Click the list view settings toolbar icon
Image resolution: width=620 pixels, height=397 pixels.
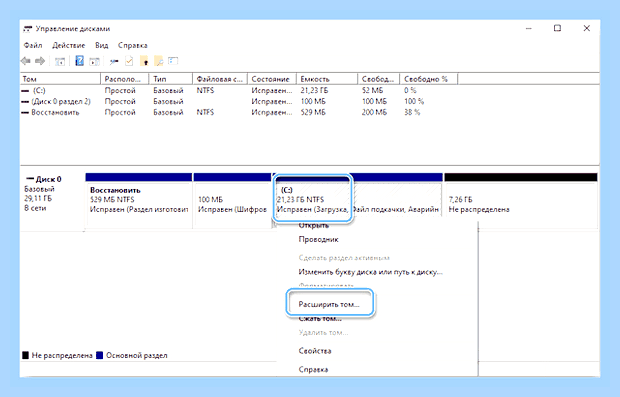click(173, 61)
